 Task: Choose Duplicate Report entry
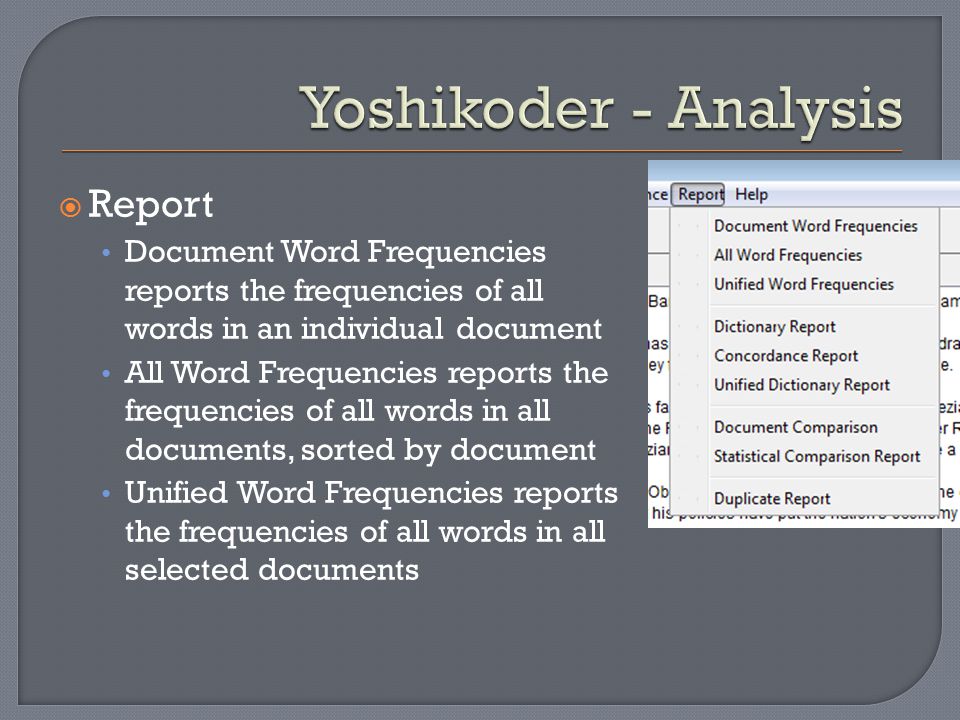772,498
